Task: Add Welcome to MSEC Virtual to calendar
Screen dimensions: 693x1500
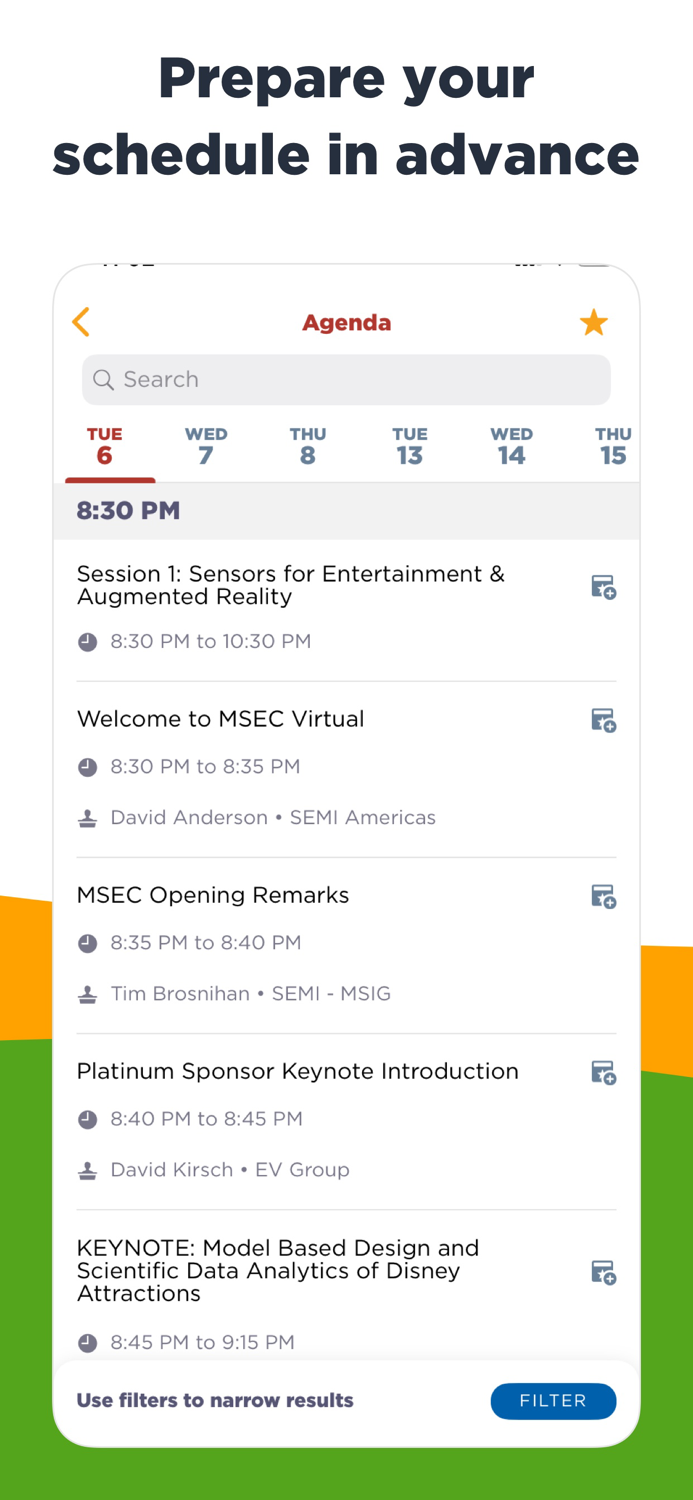Action: 603,719
